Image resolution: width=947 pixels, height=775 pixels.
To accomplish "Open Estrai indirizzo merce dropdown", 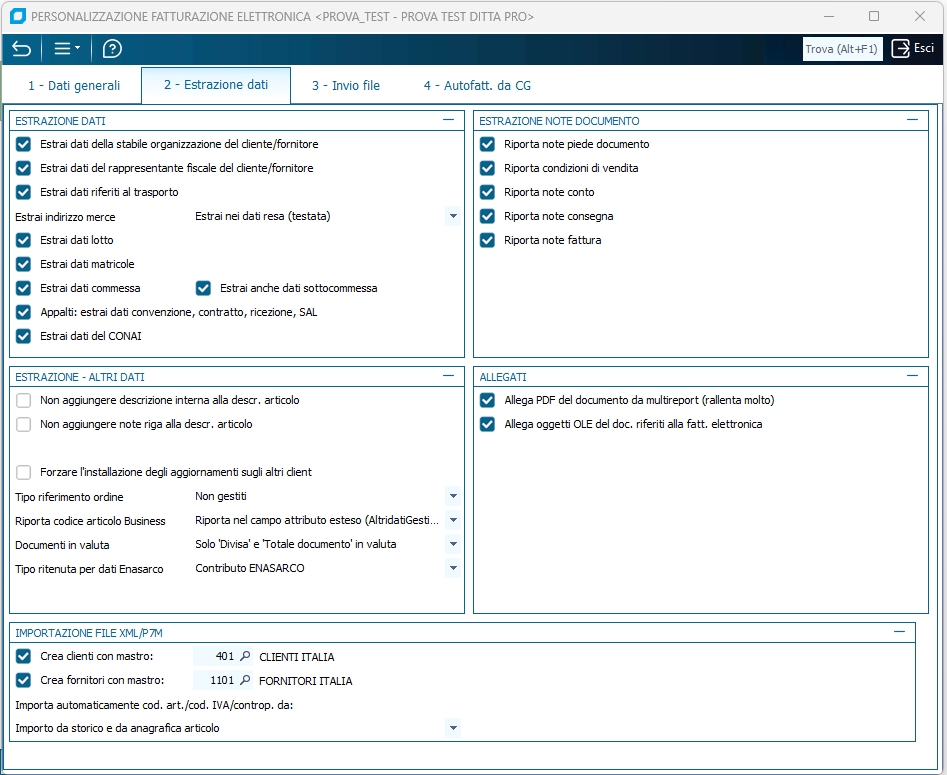I will (453, 216).
